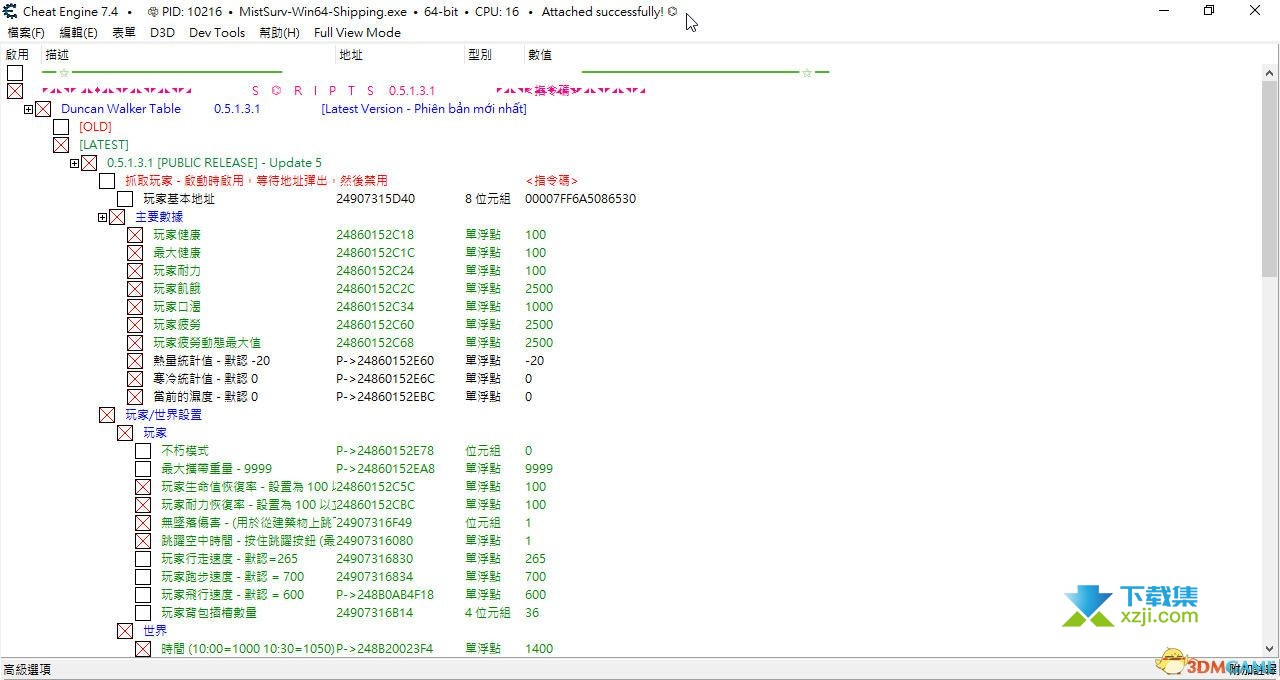Image resolution: width=1280 pixels, height=680 pixels.
Task: Toggle the 默認 -20 row checkbox
Action: coord(135,361)
